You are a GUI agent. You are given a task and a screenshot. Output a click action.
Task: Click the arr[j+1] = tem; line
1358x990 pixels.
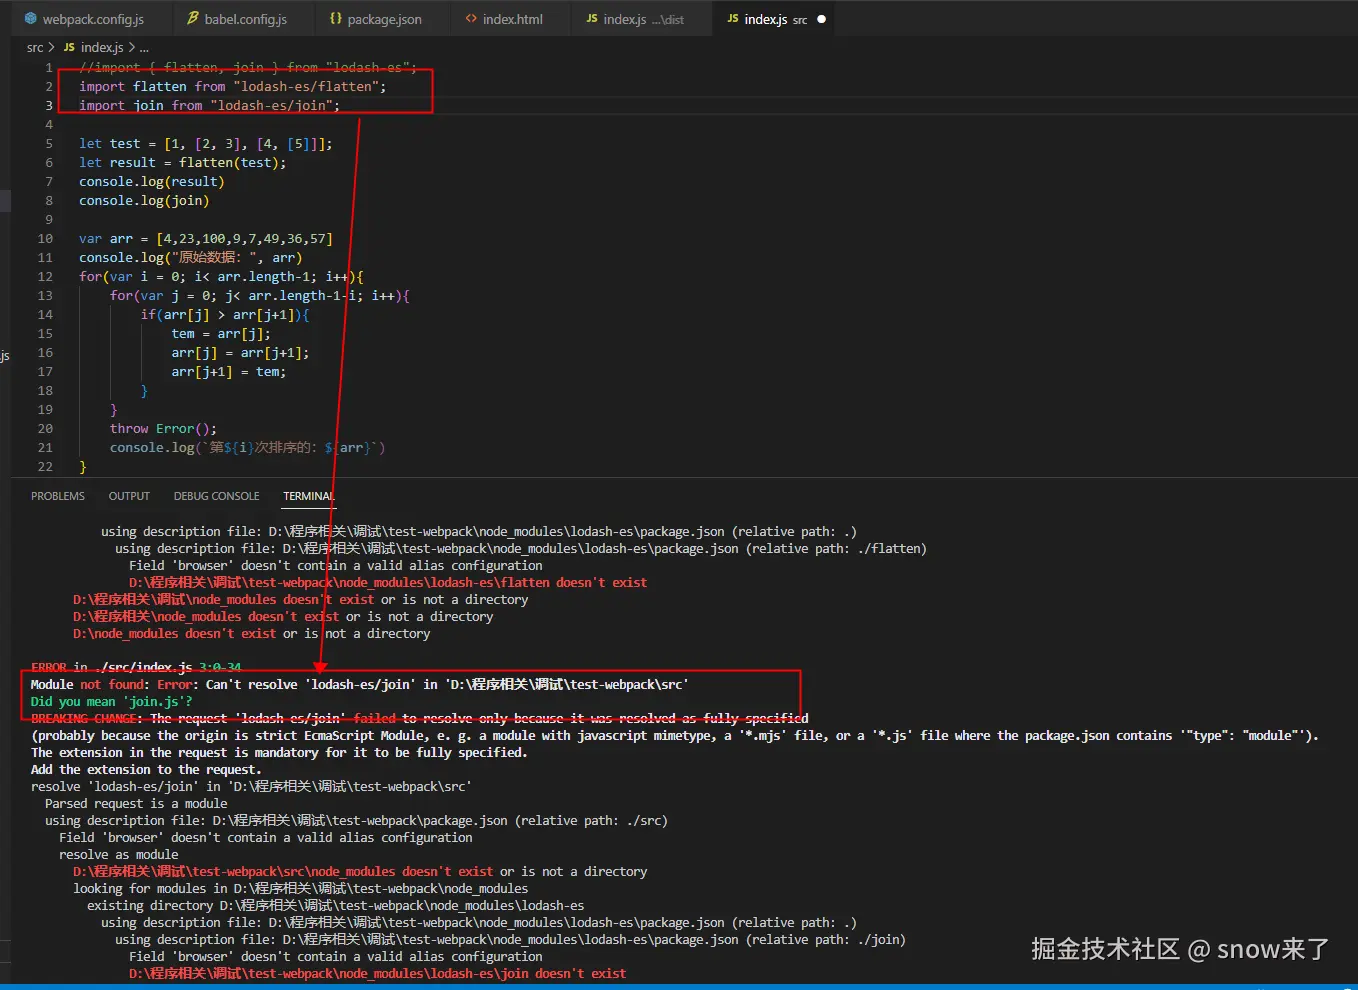[x=229, y=372]
